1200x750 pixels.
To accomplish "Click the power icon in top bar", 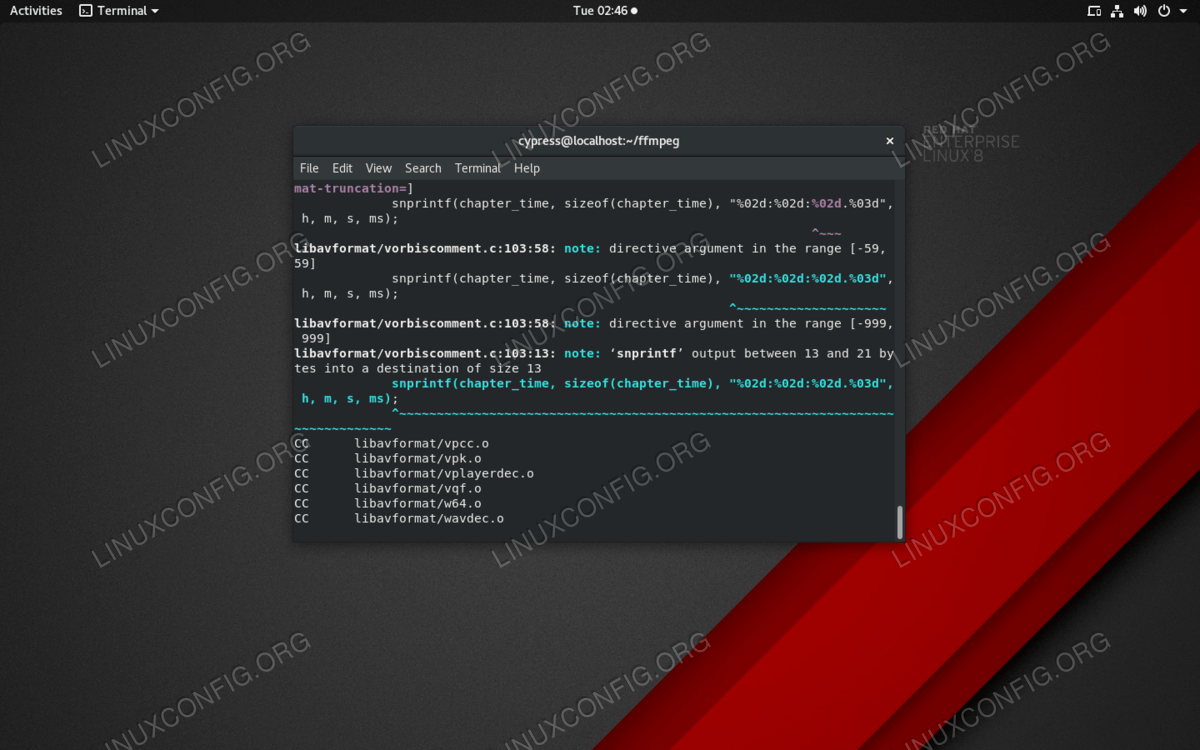I will tap(1164, 11).
